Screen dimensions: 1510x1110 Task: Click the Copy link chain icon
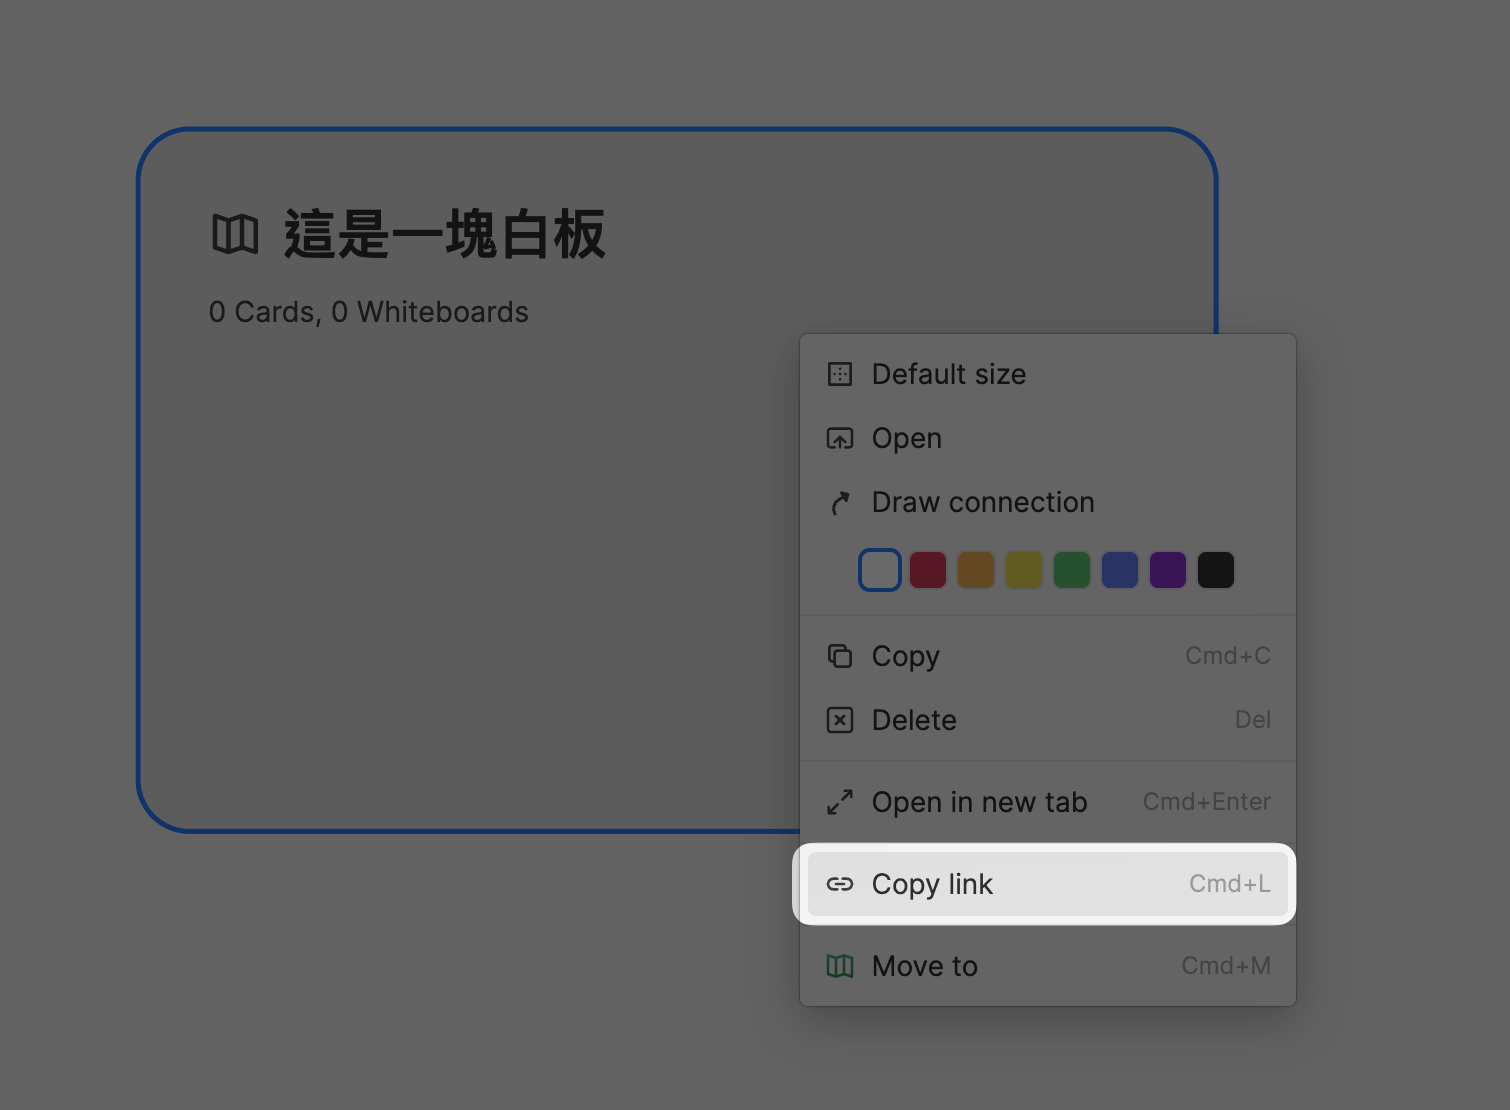[x=840, y=884]
